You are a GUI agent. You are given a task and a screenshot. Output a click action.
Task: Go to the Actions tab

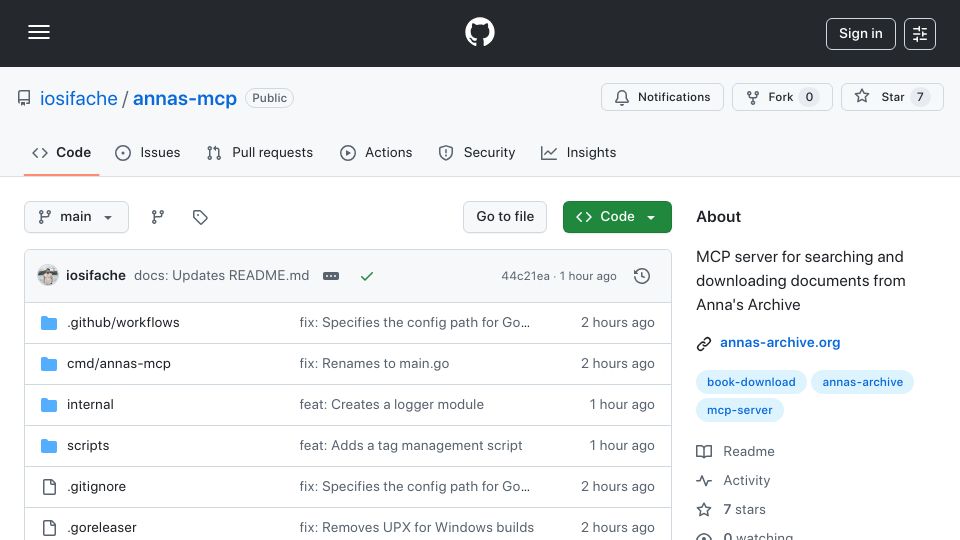pyautogui.click(x=376, y=152)
